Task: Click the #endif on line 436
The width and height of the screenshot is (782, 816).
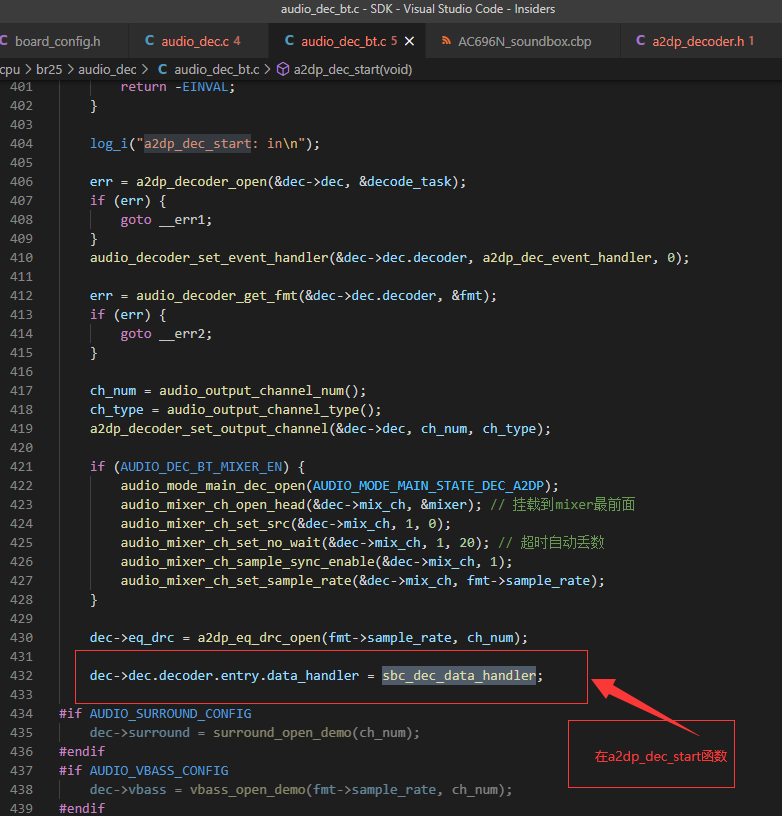Action: 82,751
